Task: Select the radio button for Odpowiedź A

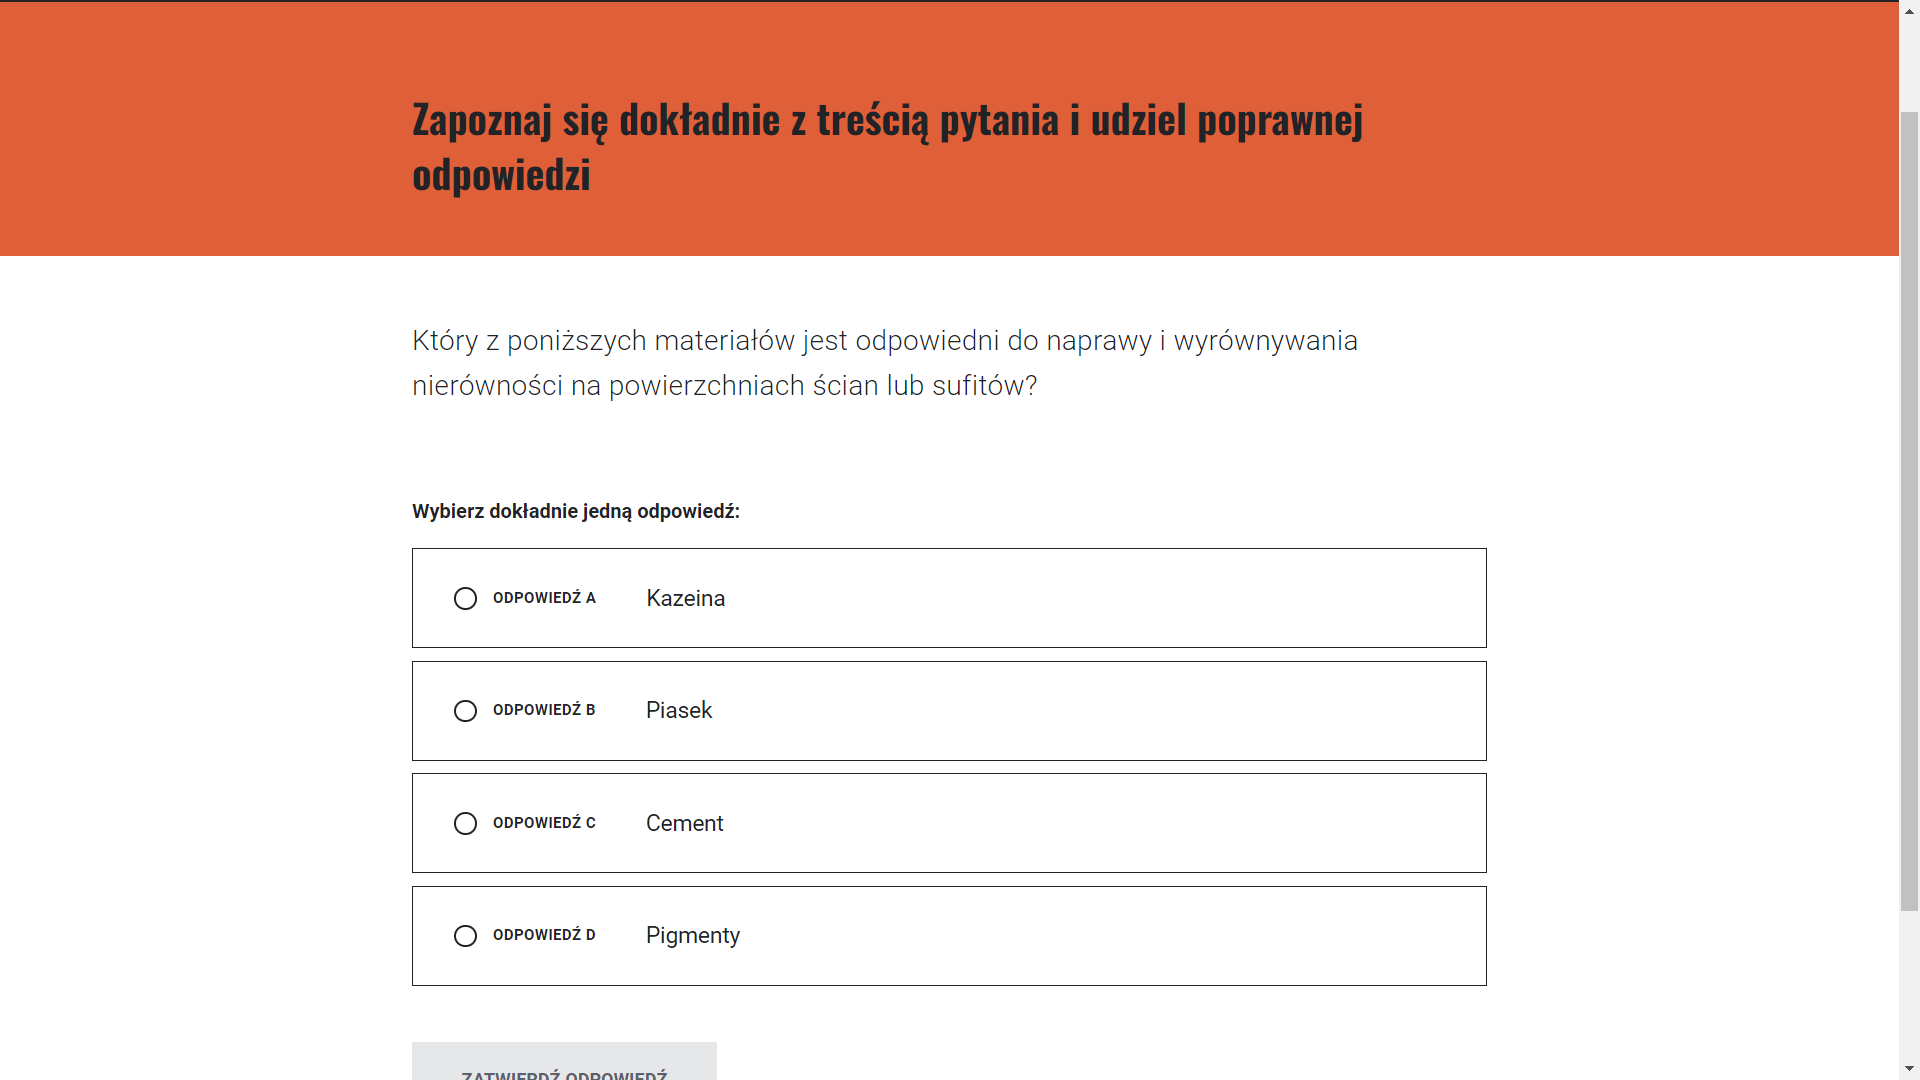Action: click(x=465, y=598)
